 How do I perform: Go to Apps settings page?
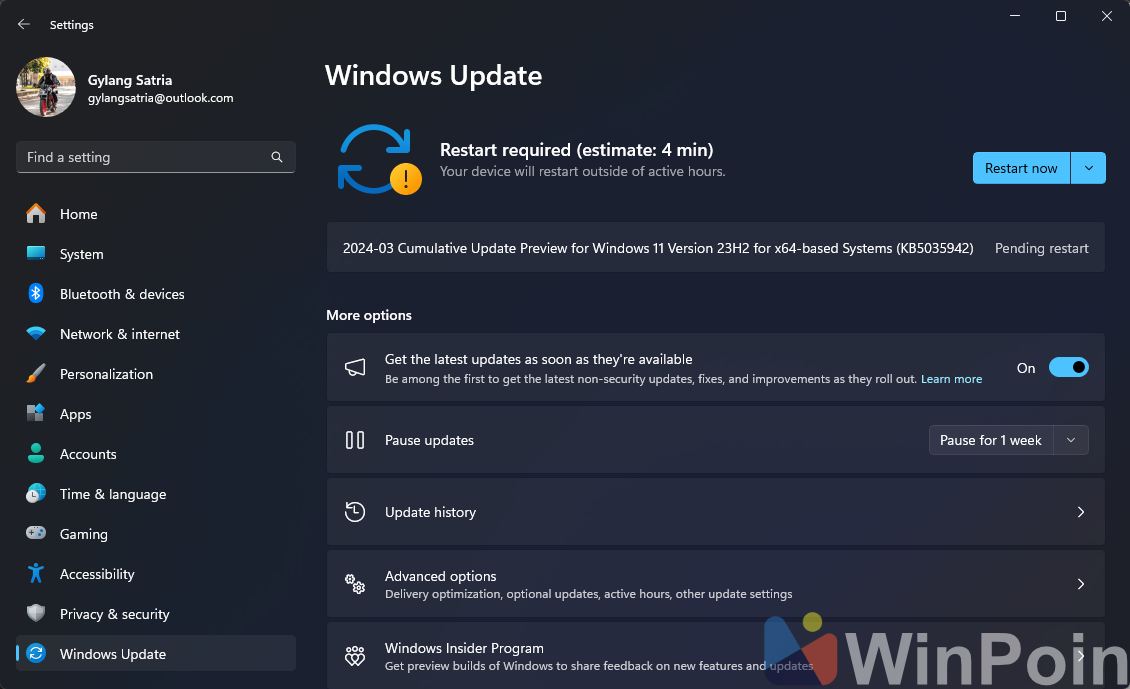point(75,414)
